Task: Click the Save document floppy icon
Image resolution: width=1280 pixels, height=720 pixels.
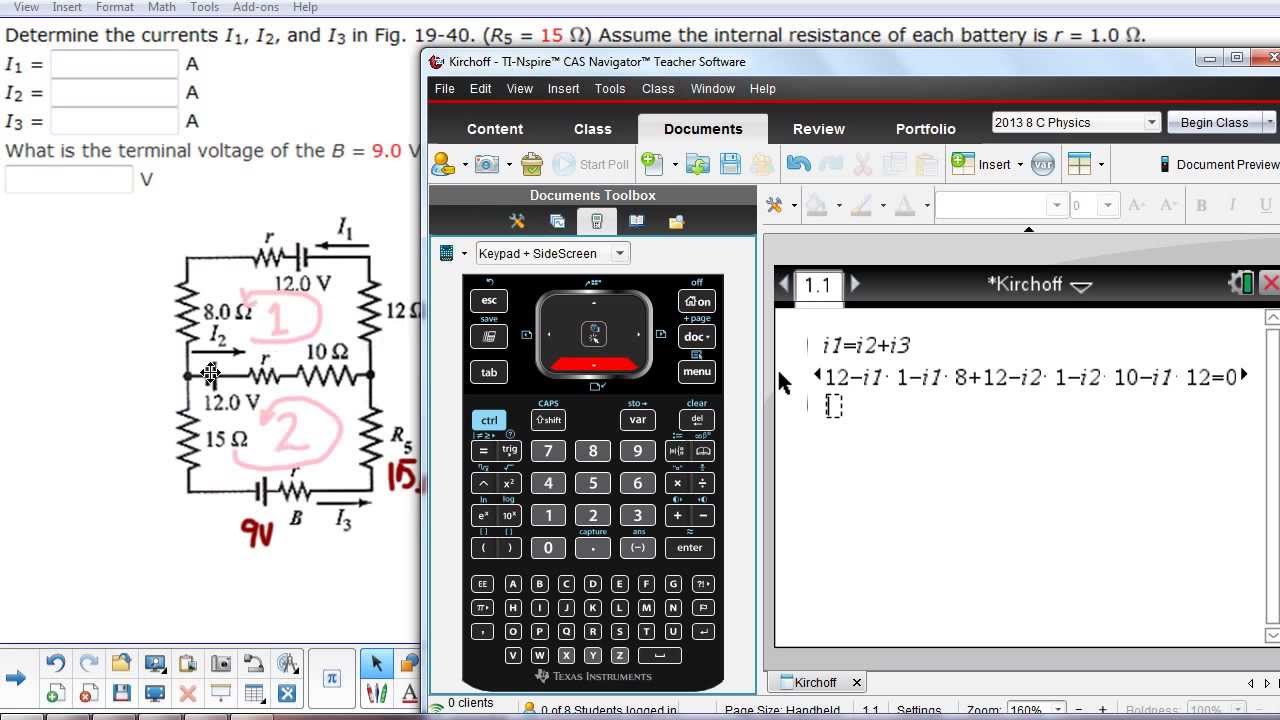Action: [730, 164]
